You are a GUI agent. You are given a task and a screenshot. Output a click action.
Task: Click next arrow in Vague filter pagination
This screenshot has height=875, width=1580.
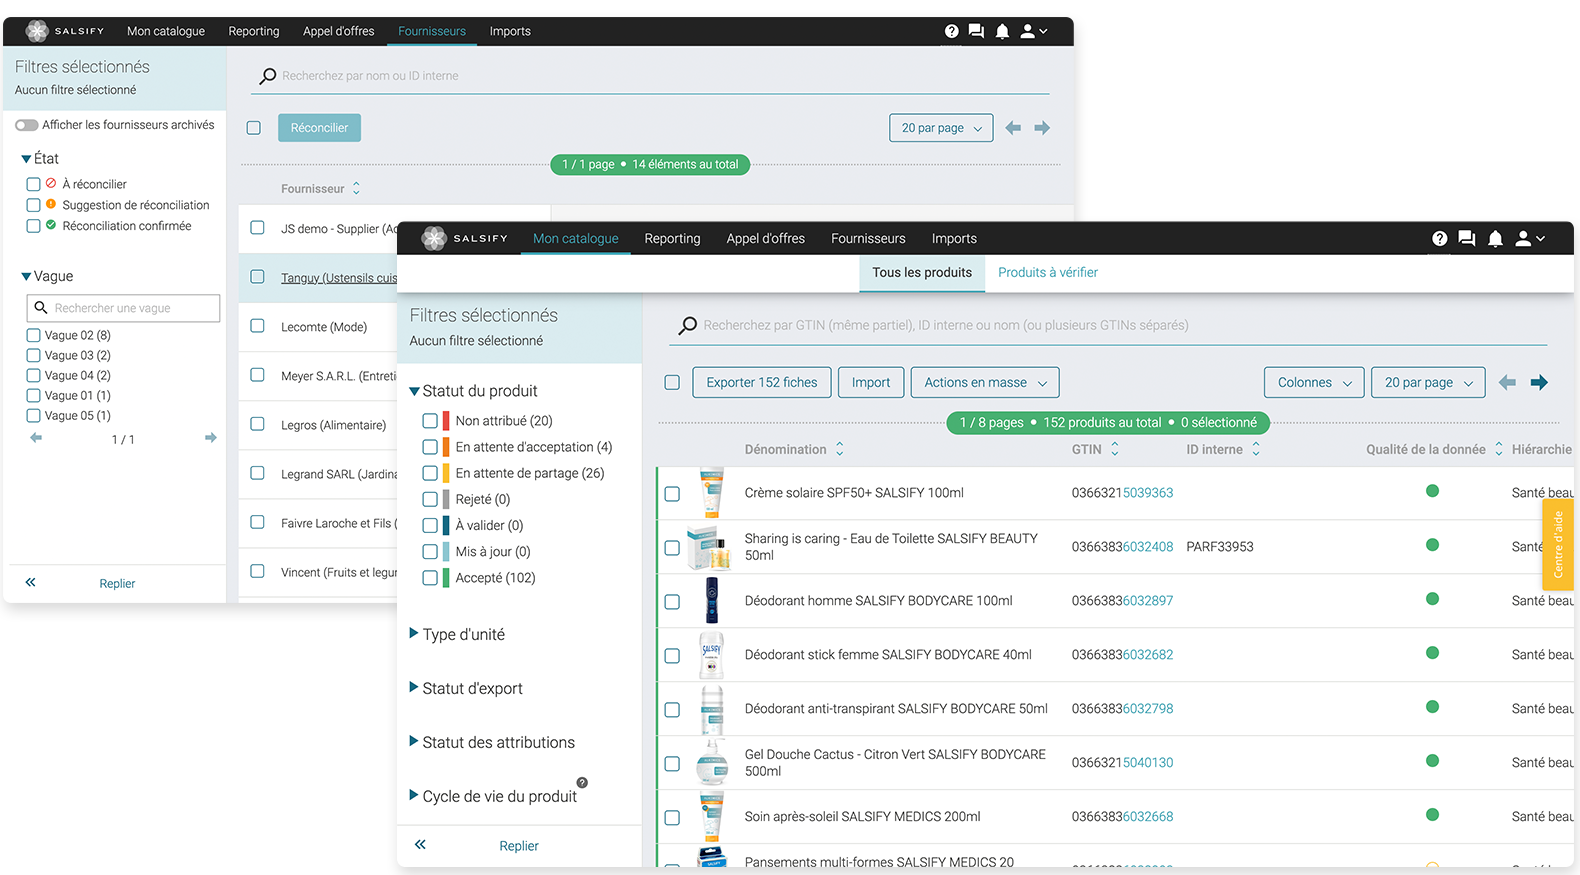(210, 438)
